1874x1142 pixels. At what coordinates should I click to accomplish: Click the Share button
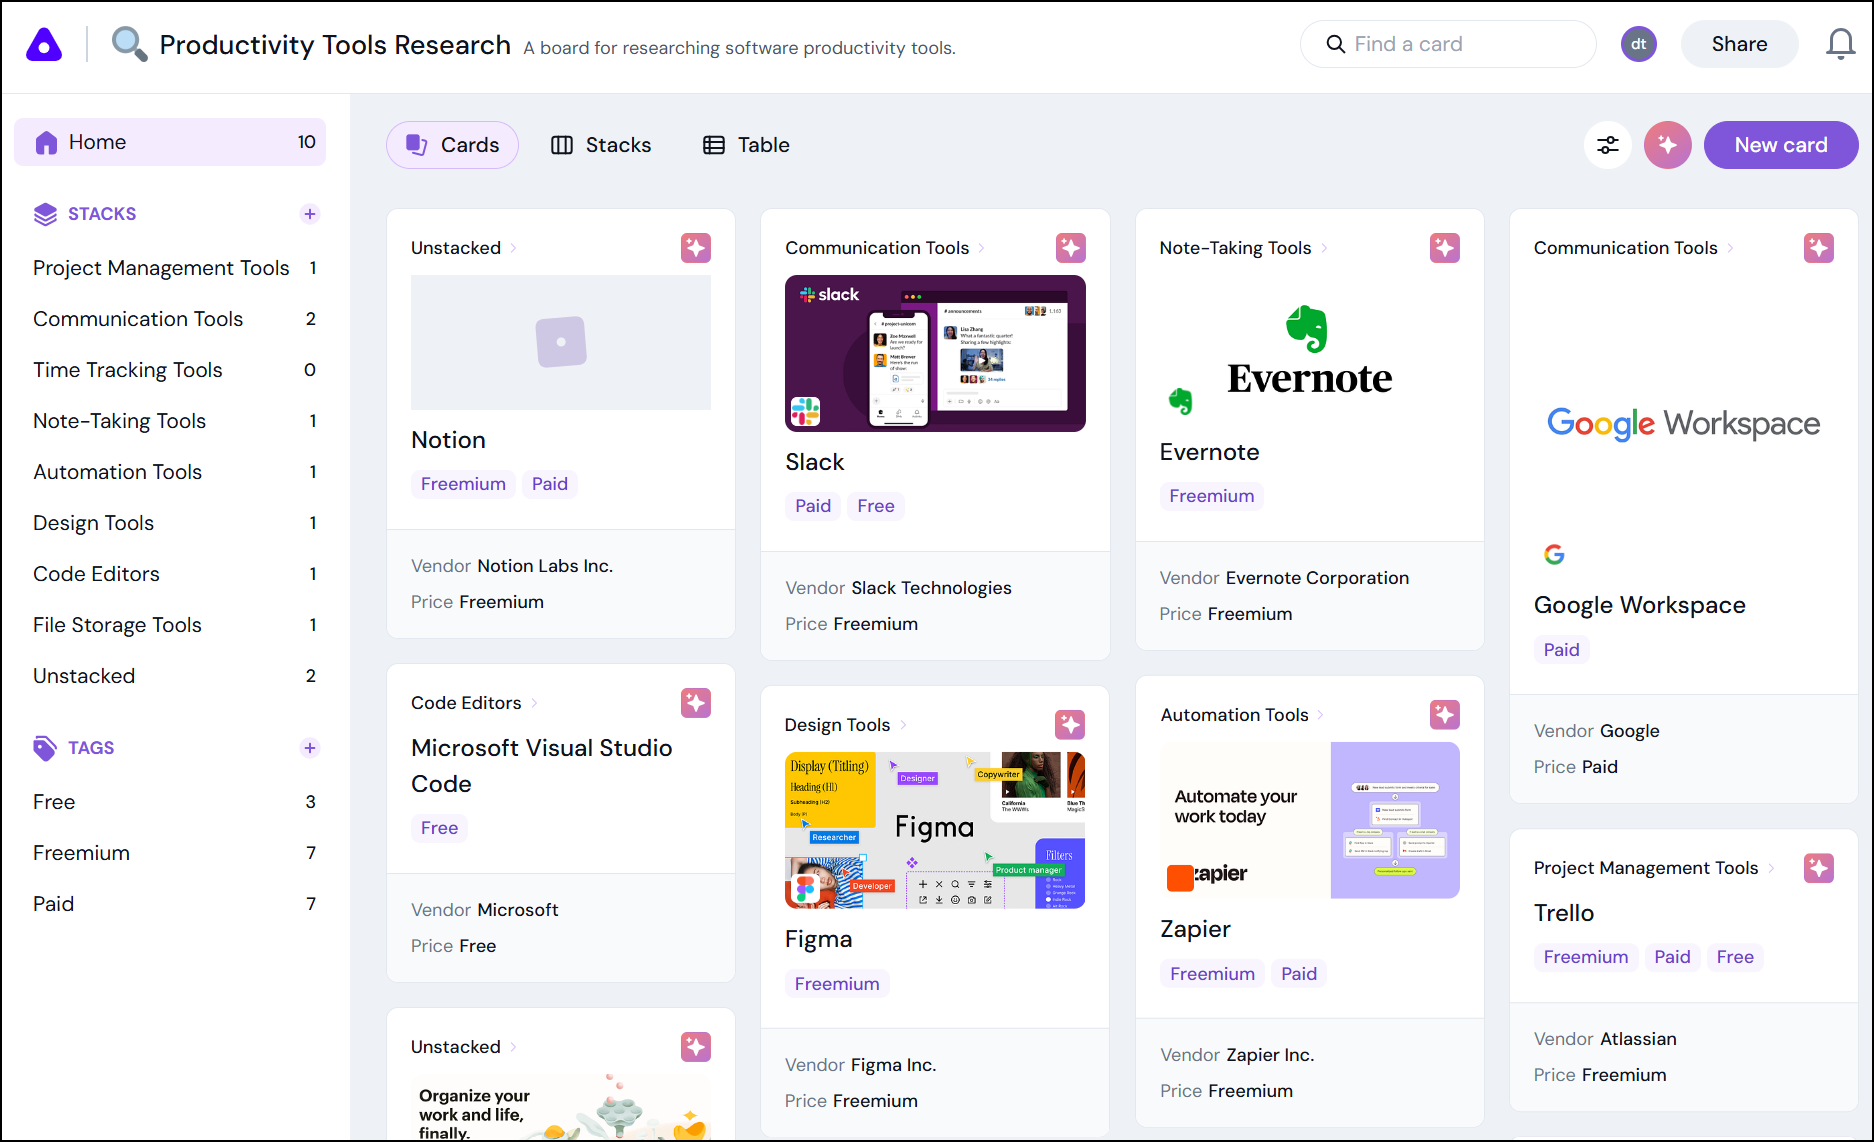1739,44
